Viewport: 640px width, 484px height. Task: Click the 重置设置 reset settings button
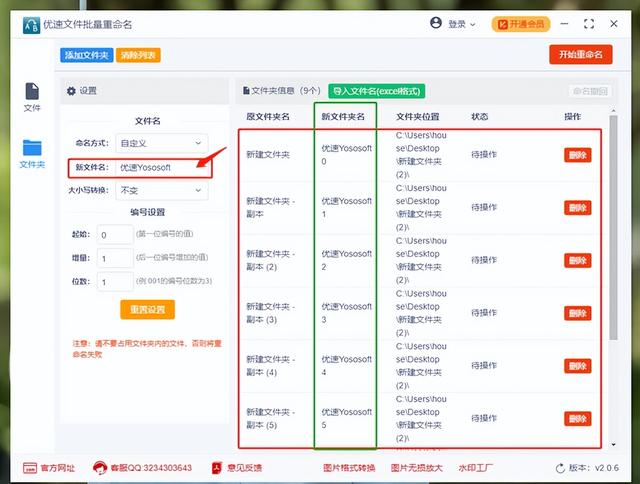[x=147, y=309]
